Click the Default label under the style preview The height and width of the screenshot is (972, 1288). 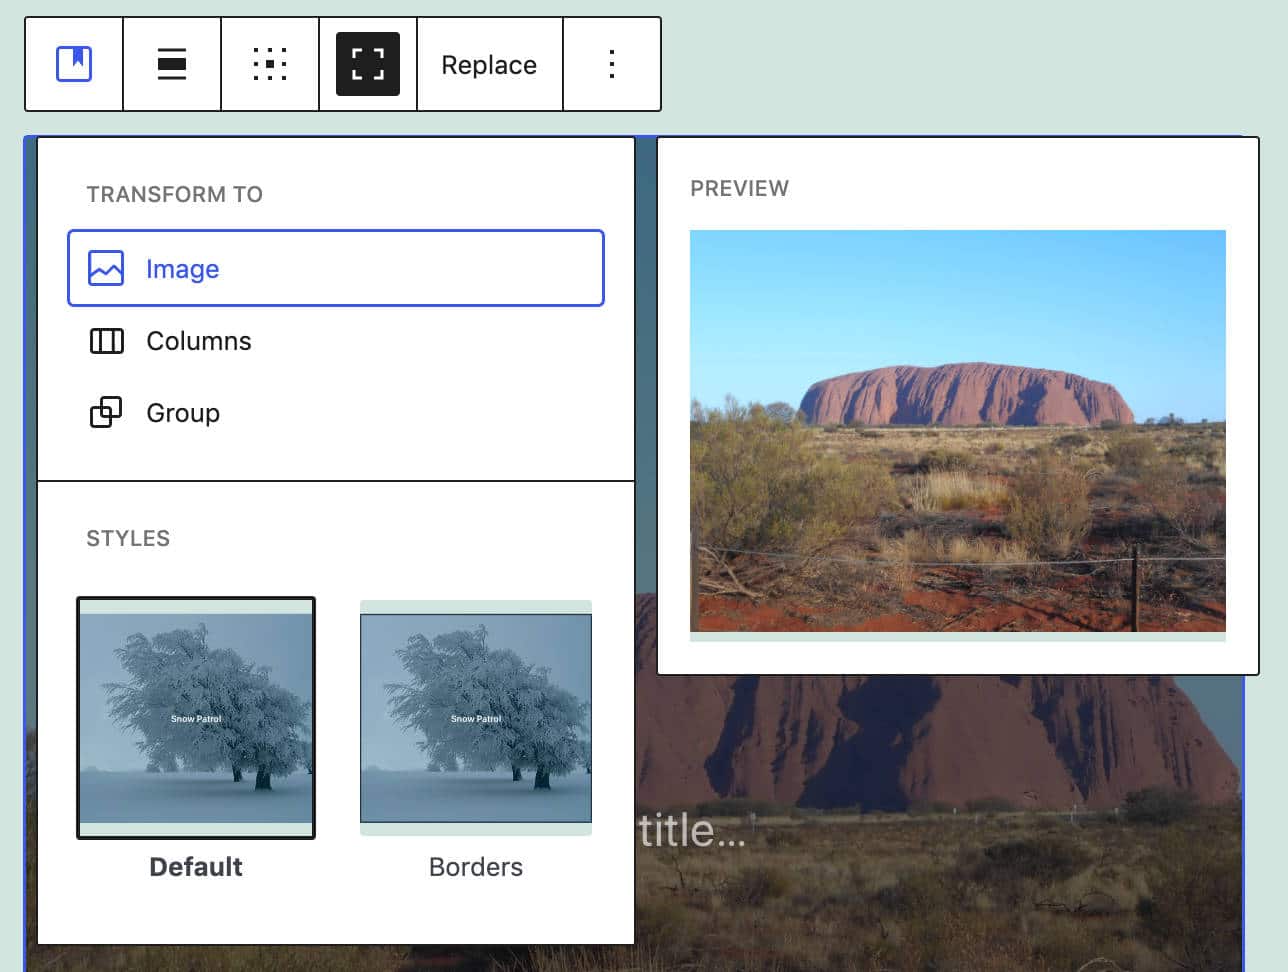[x=195, y=866]
